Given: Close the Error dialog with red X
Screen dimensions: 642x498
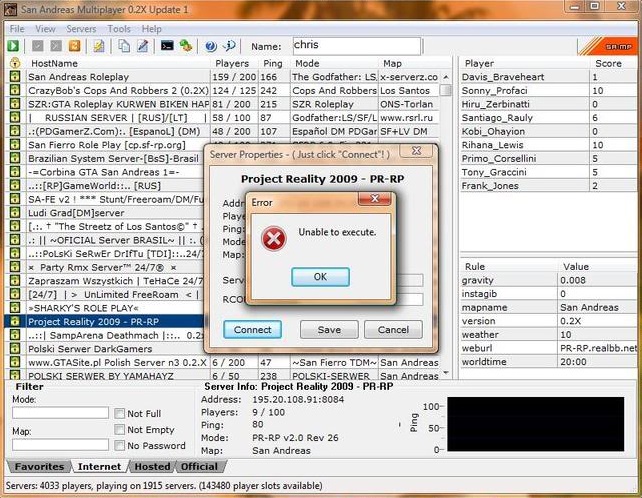Looking at the screenshot, I should point(374,199).
